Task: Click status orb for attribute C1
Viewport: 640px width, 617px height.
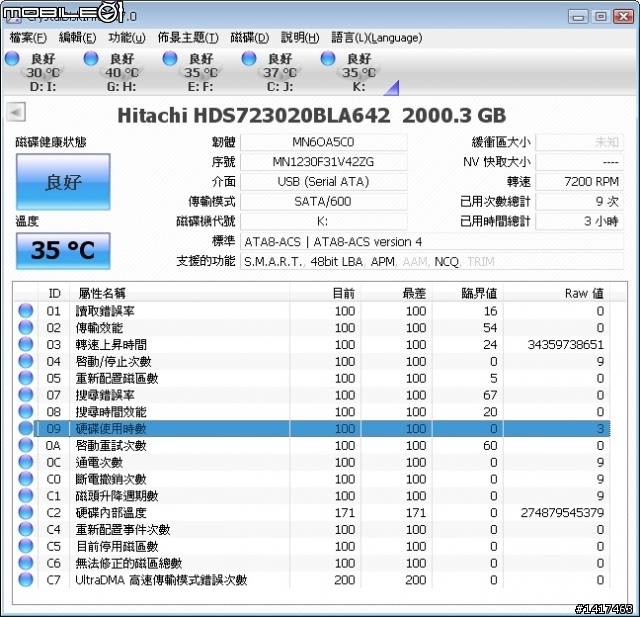Action: (26, 495)
